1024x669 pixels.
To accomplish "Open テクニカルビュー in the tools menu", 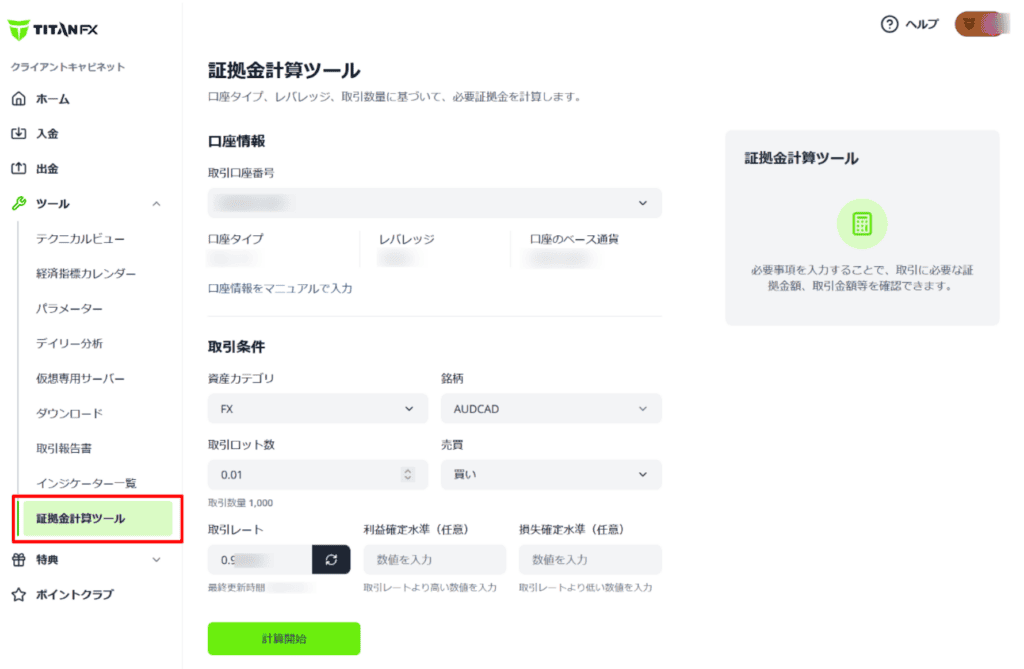I will [x=80, y=239].
